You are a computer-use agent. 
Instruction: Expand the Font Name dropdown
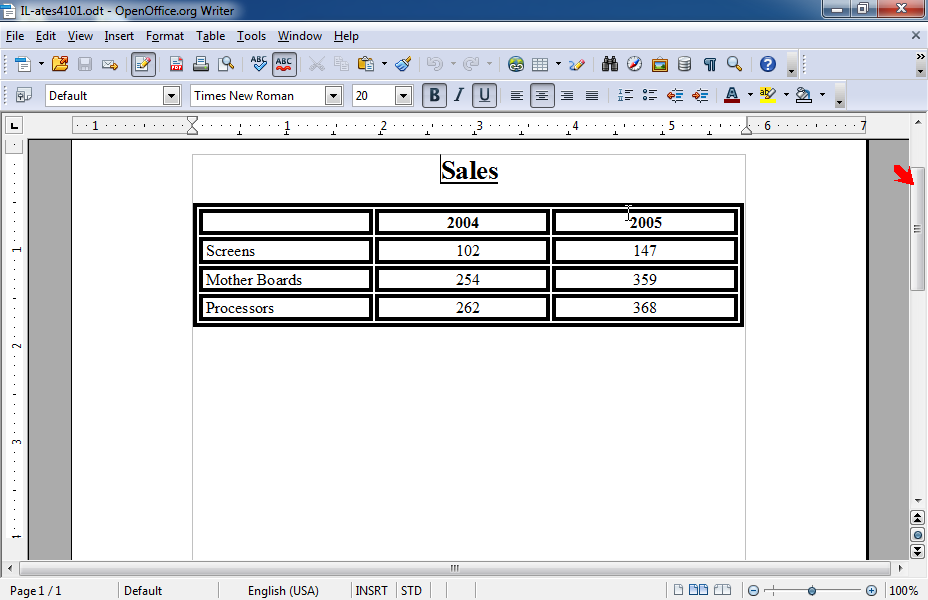point(333,96)
